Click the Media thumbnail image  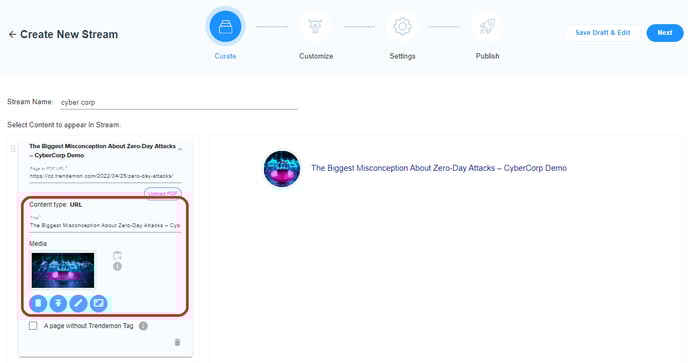pos(63,270)
